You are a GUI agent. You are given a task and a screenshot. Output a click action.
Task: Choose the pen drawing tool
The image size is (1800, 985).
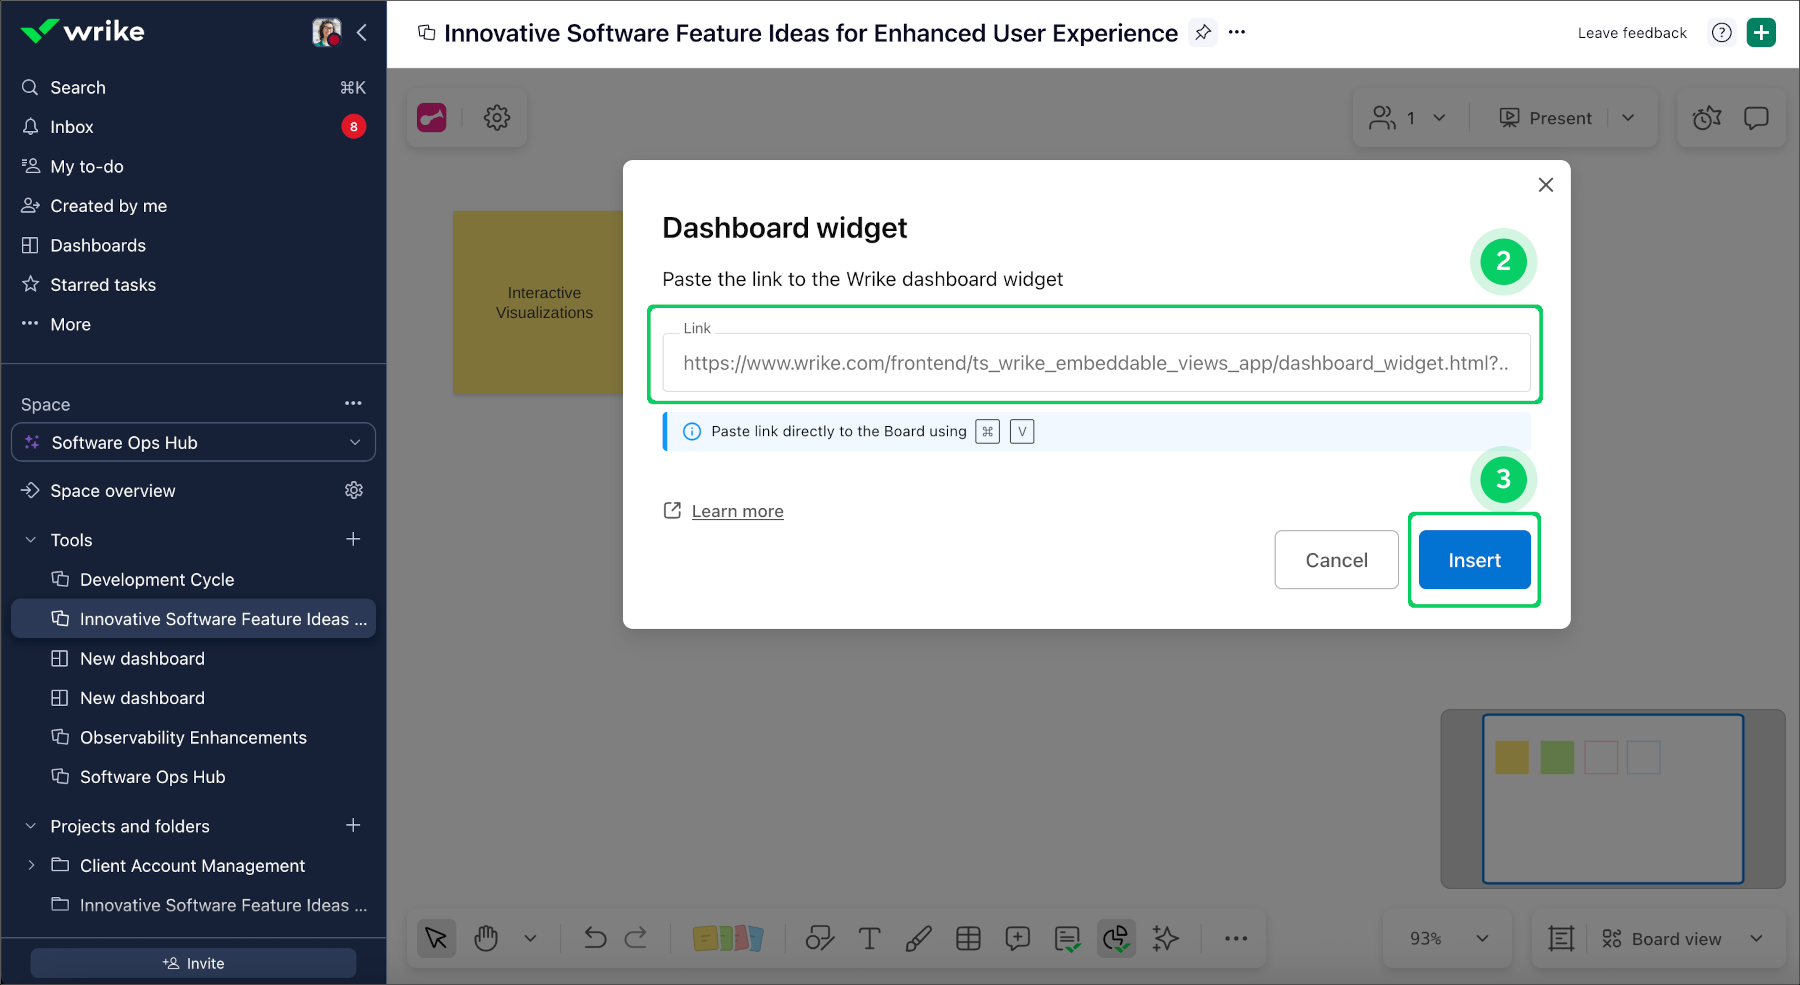918,938
